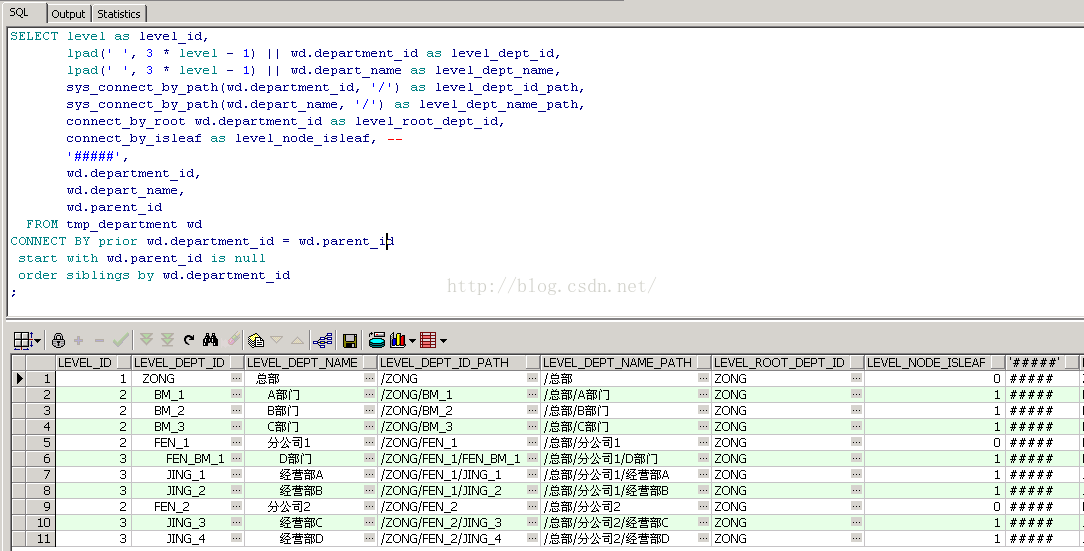
Task: Click the linked query tree icon
Action: coord(322,339)
